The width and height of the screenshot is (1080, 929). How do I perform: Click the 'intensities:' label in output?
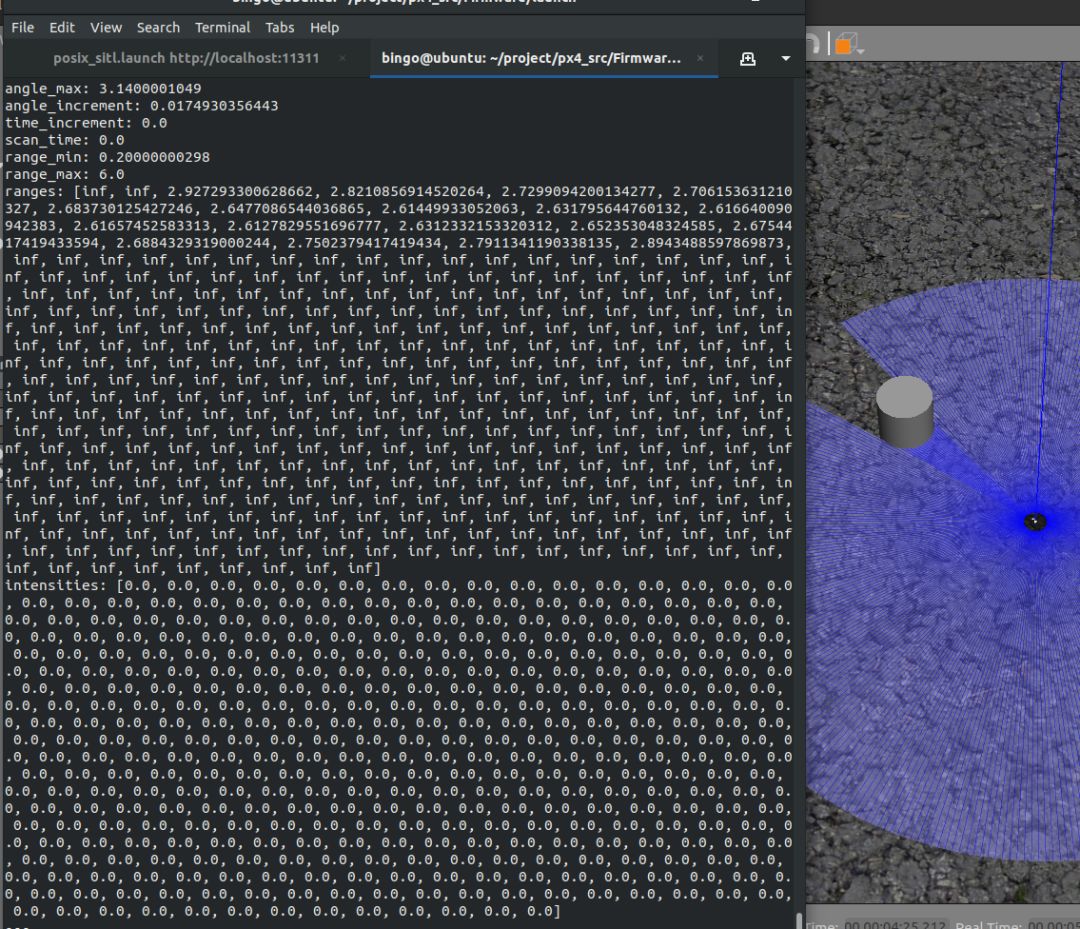click(x=56, y=586)
